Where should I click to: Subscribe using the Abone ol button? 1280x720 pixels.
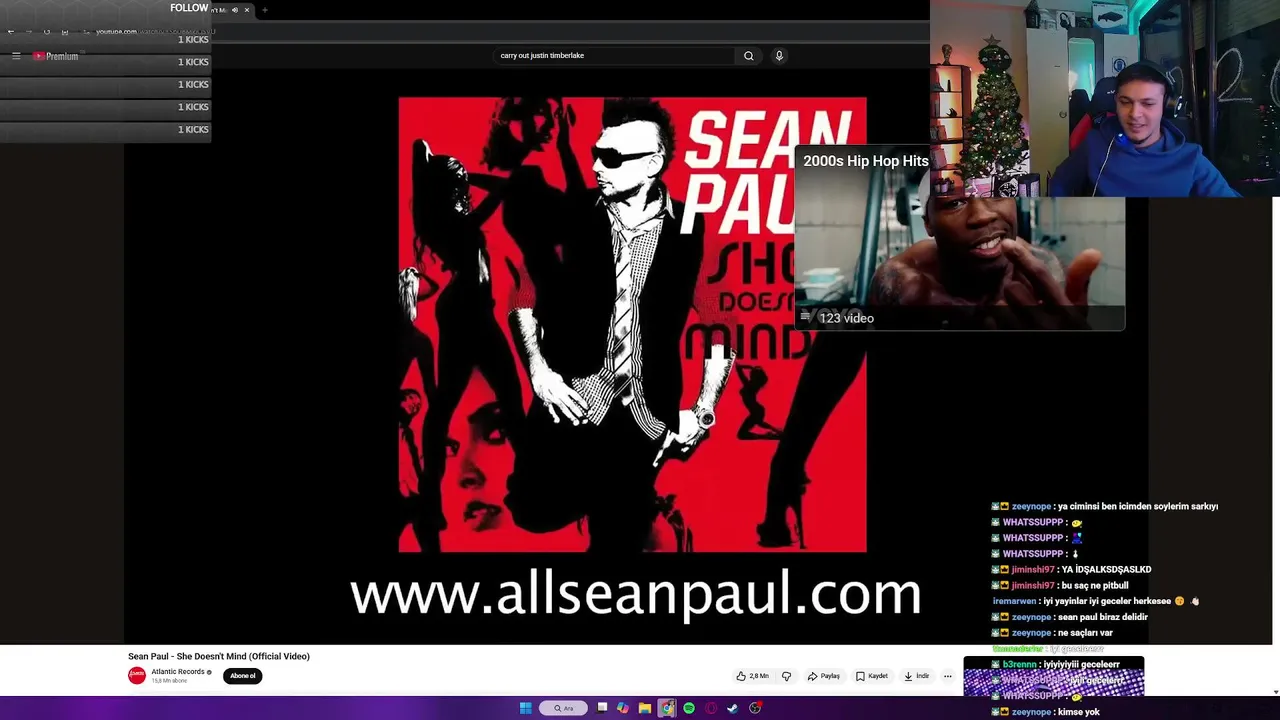pyautogui.click(x=243, y=676)
